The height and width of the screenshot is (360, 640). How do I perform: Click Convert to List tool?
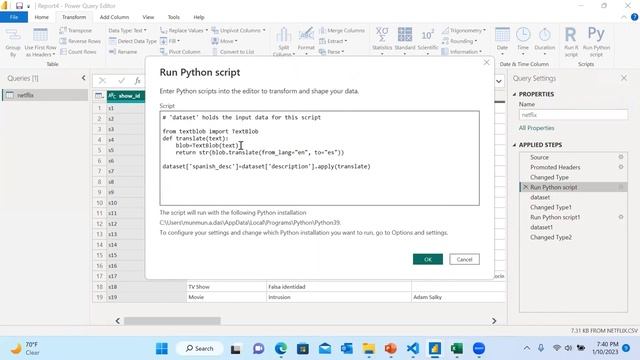tap(233, 52)
